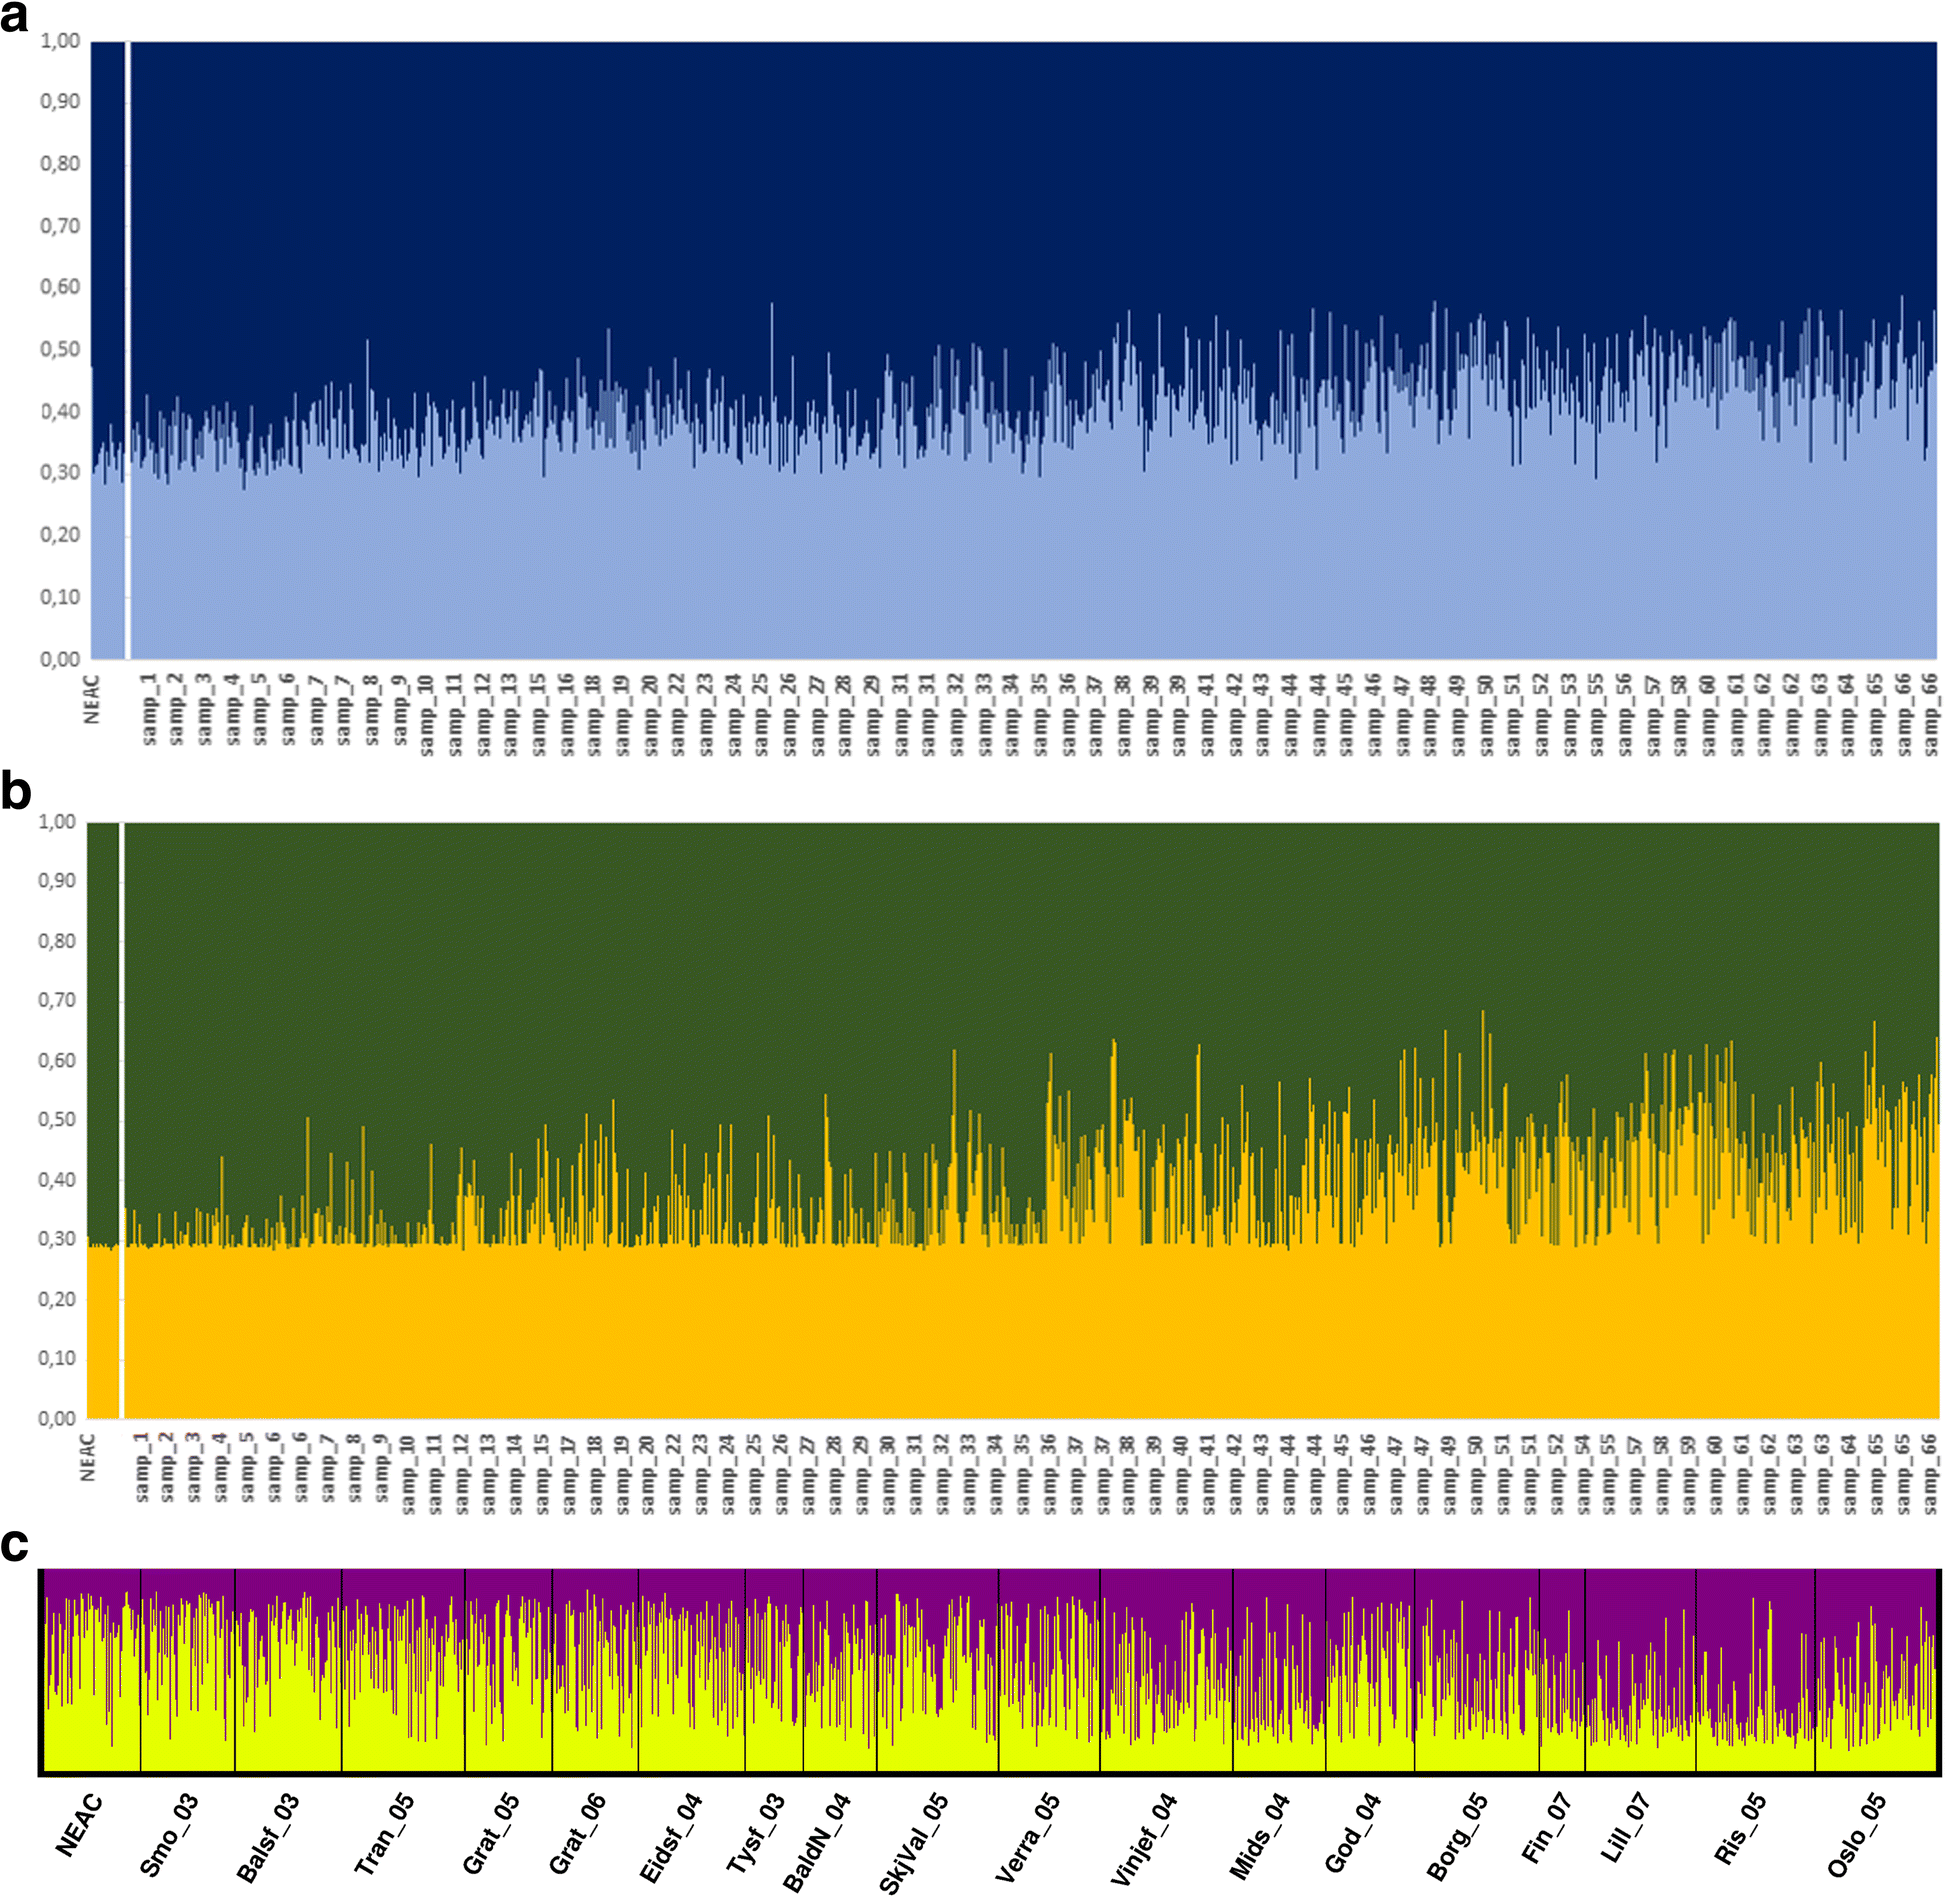Screen dimensions: 1946x1897
Task: Select the 'God_04' population label
Action: 1353,1833
